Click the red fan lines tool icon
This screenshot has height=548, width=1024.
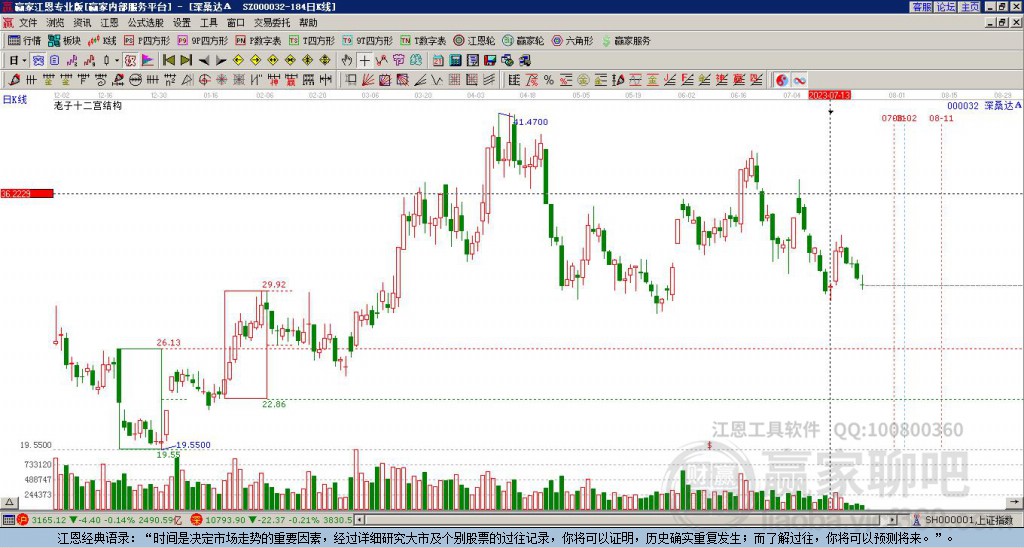click(368, 80)
